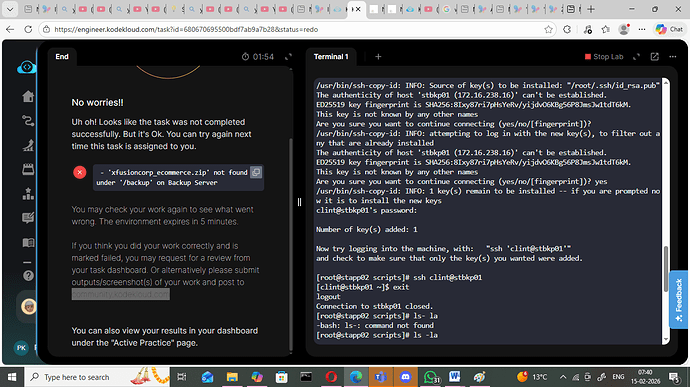This screenshot has height=387, width=690.
Task: Open the notification center icon
Action: pos(674,377)
